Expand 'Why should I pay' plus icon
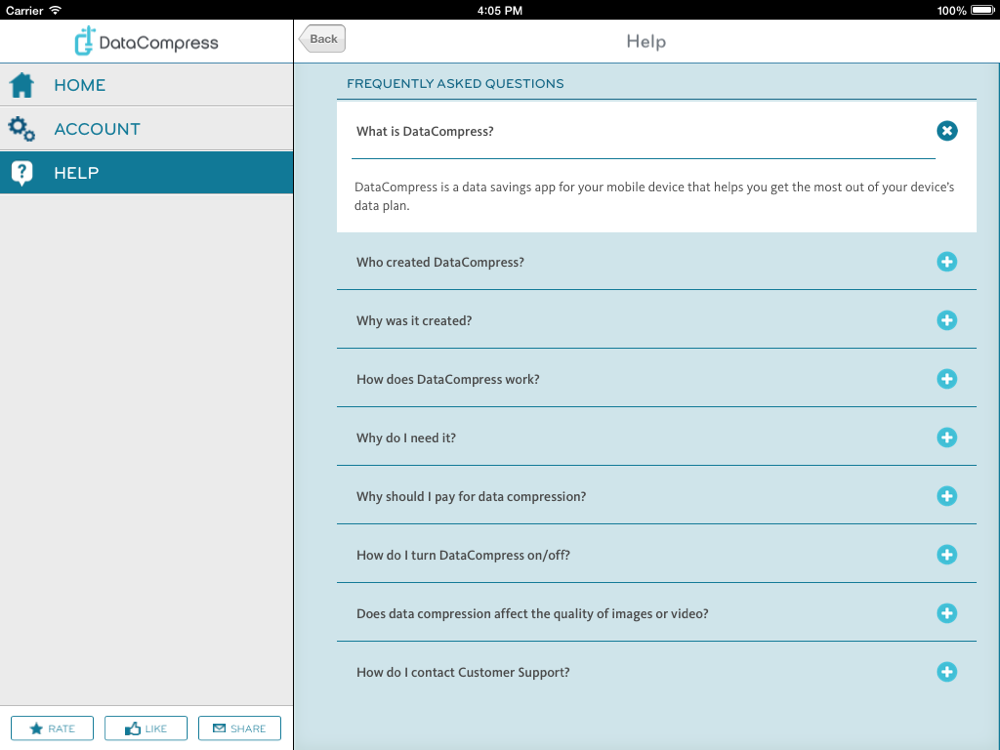Image resolution: width=1000 pixels, height=750 pixels. pyautogui.click(x=947, y=496)
